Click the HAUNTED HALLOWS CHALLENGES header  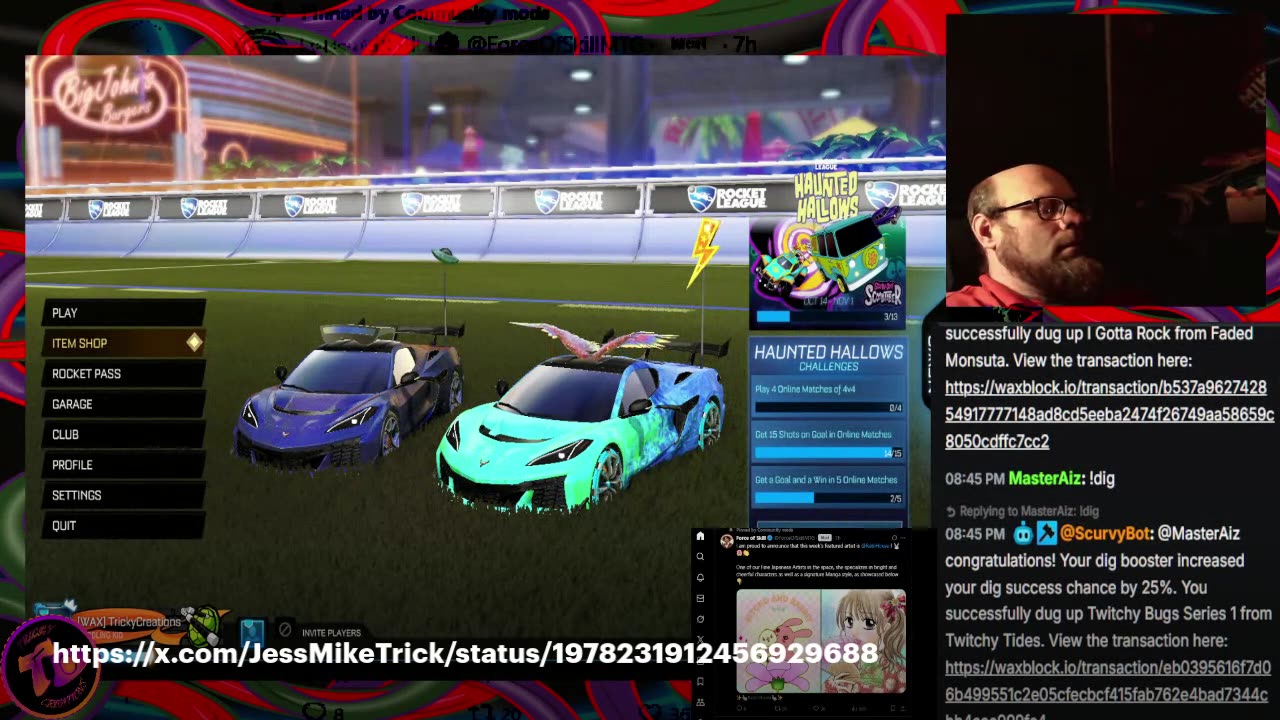pos(828,358)
